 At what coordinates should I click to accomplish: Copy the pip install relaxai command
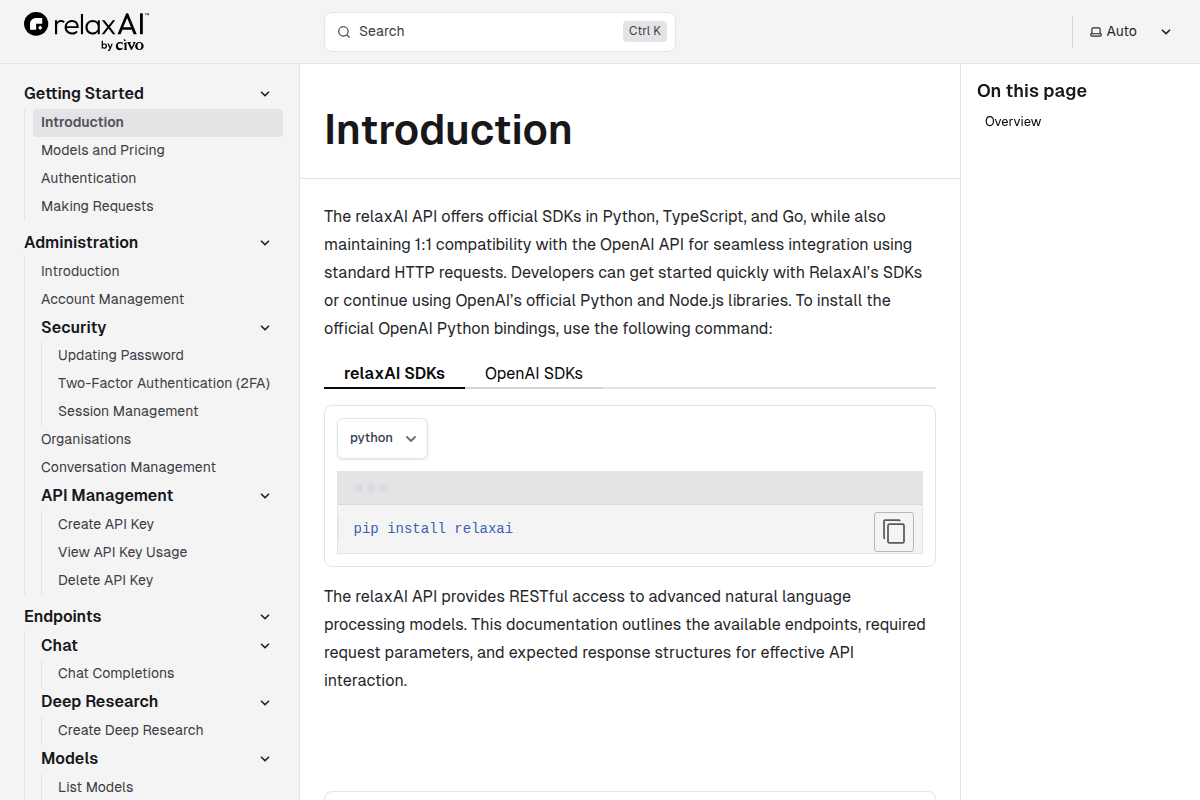[x=894, y=532]
